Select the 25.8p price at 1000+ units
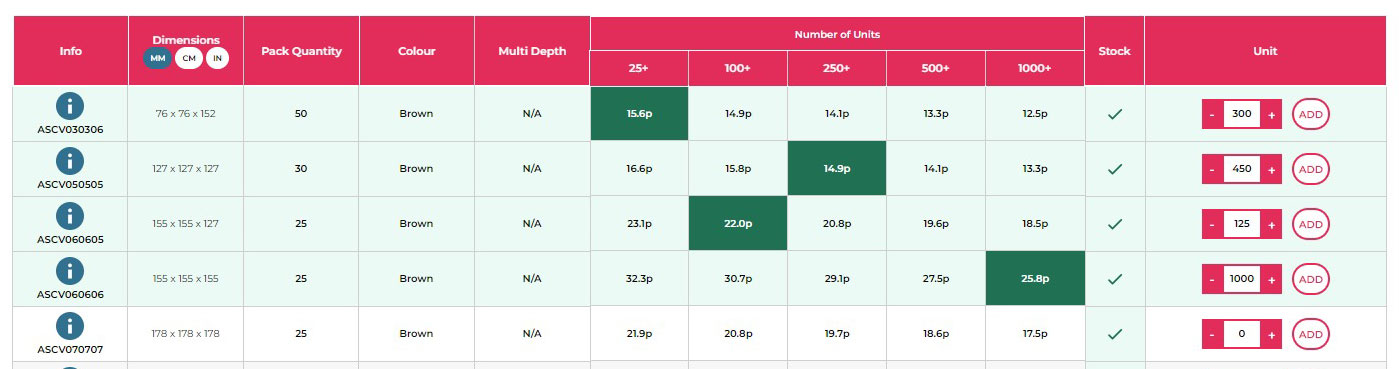This screenshot has height=369, width=1399. (x=1034, y=279)
